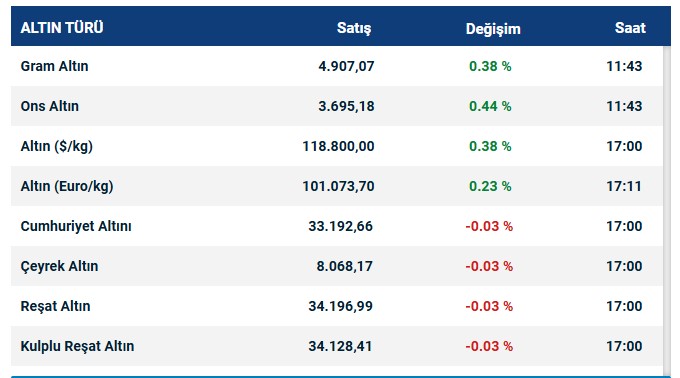Screen dimensions: 680x378
Task: Open the Reşat Altın row
Action: pyautogui.click(x=337, y=306)
